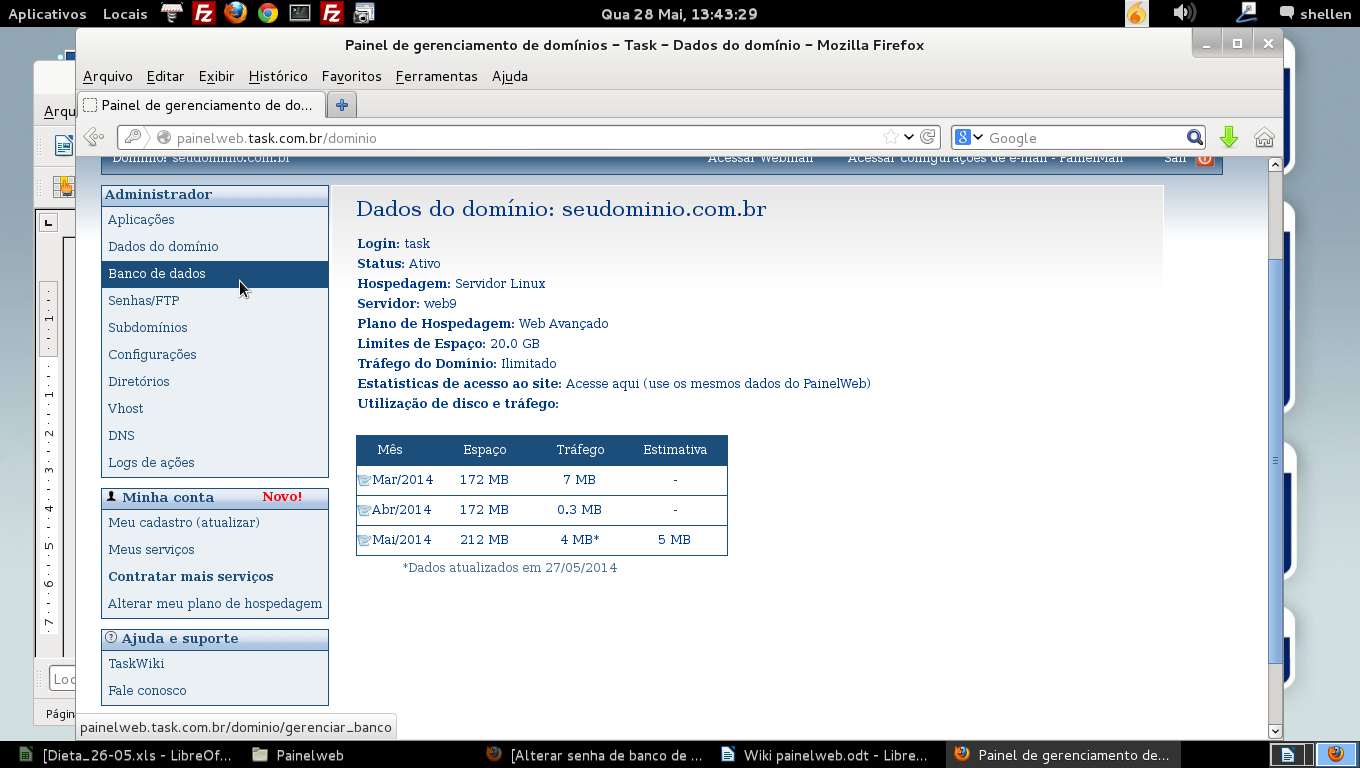Focus the Google search field
The image size is (1360, 768).
tap(1085, 137)
